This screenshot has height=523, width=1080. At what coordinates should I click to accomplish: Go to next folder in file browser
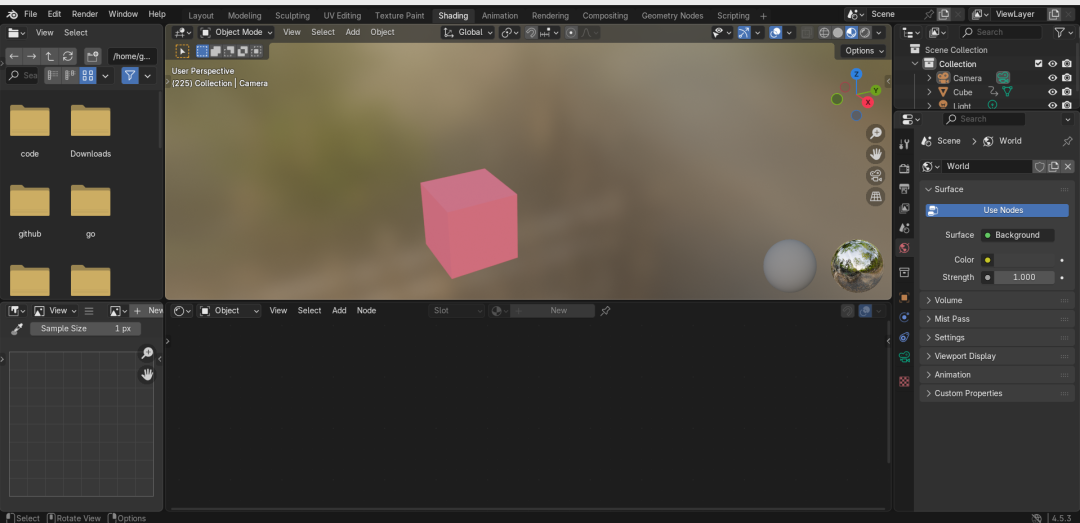pyautogui.click(x=31, y=57)
